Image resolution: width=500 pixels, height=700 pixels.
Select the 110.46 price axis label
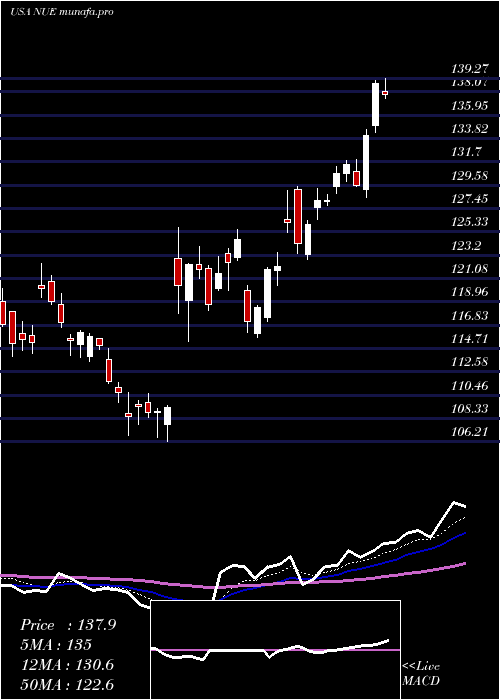pyautogui.click(x=470, y=385)
